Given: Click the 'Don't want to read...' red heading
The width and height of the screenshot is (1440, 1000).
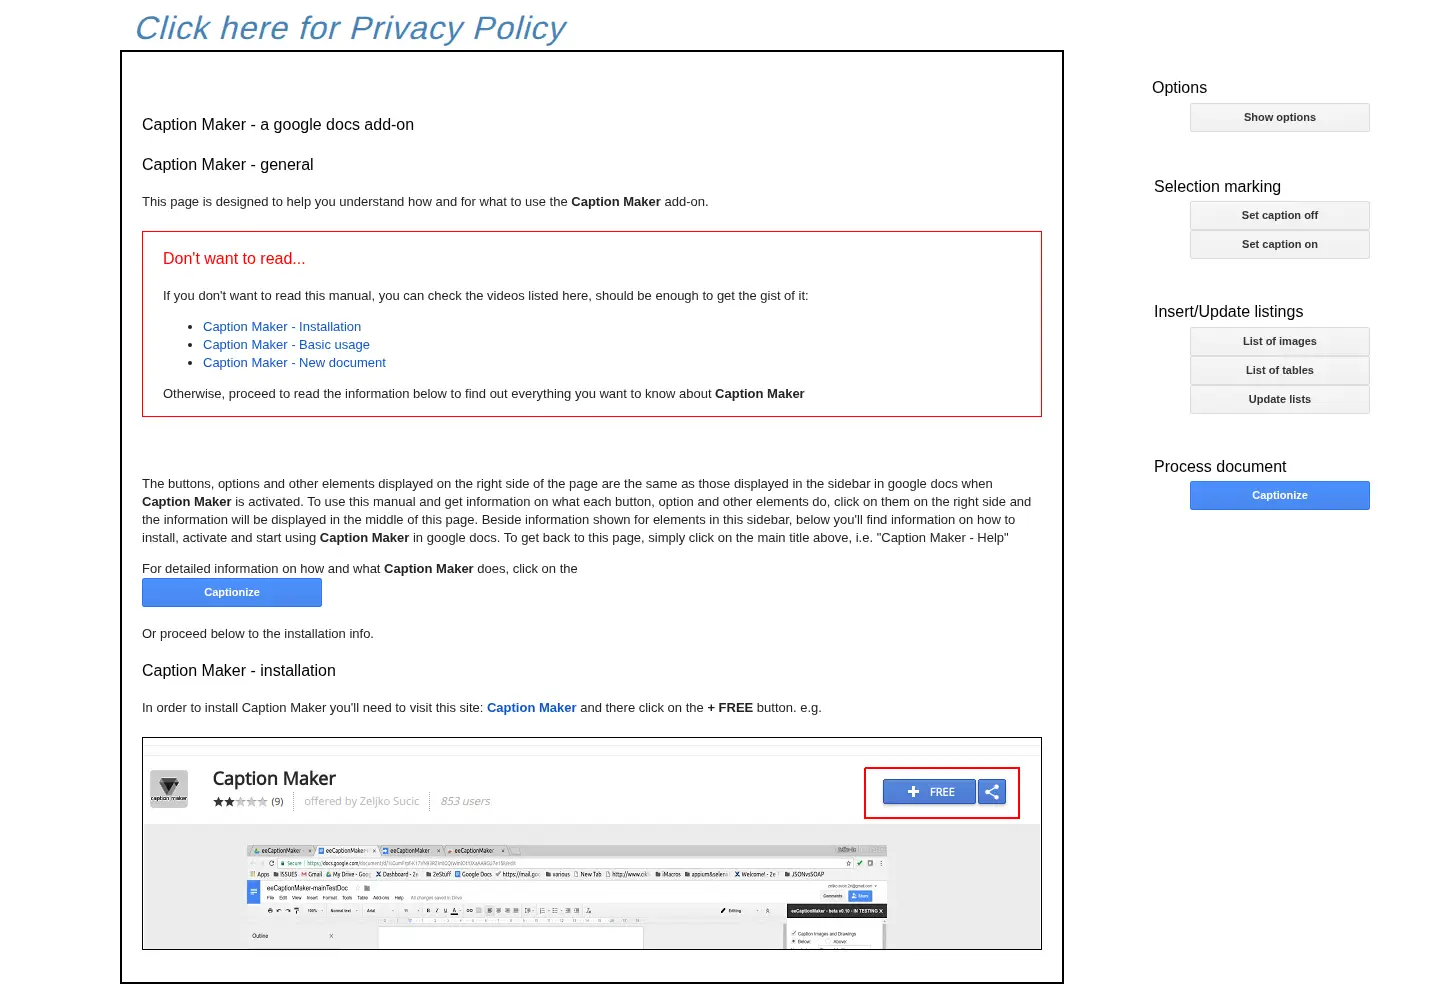Looking at the screenshot, I should click(x=234, y=259).
